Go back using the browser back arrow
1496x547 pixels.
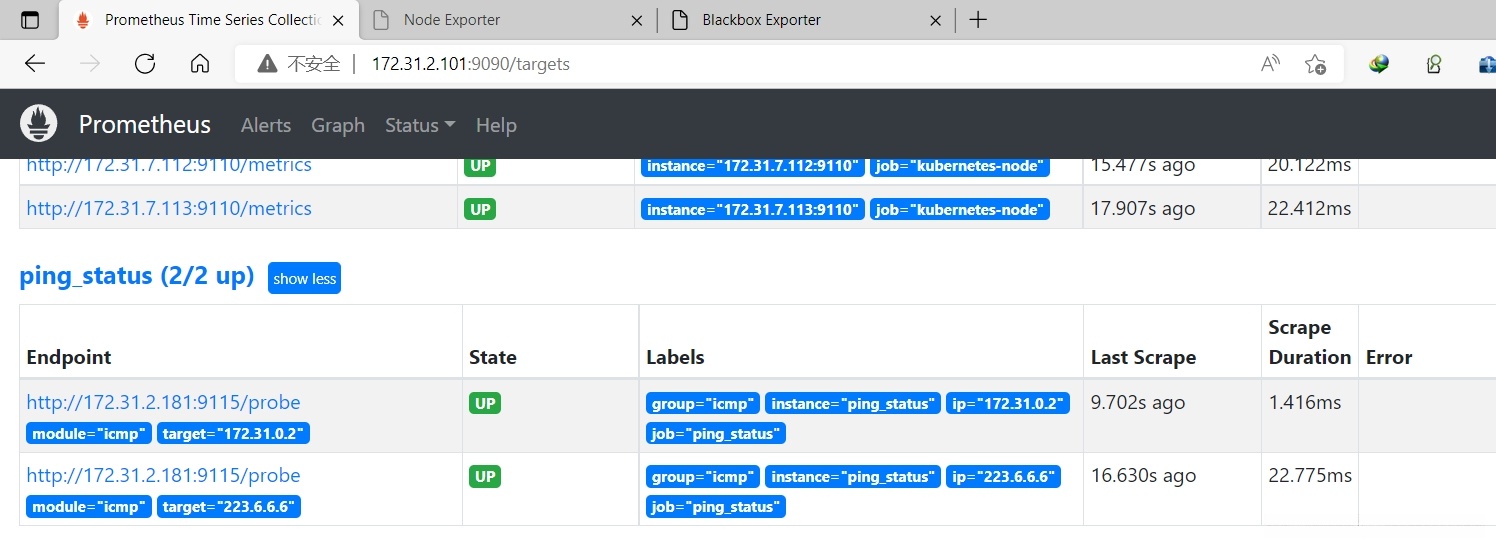click(35, 64)
